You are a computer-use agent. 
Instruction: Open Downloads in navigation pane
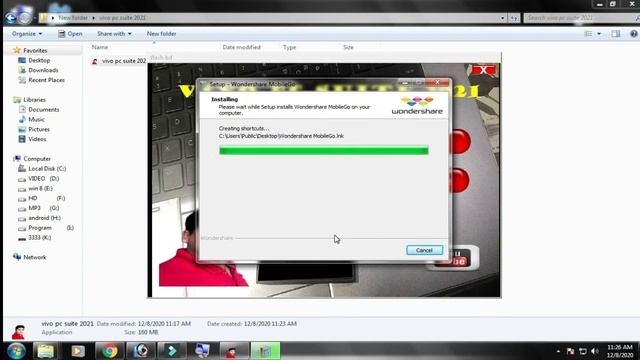click(x=43, y=70)
